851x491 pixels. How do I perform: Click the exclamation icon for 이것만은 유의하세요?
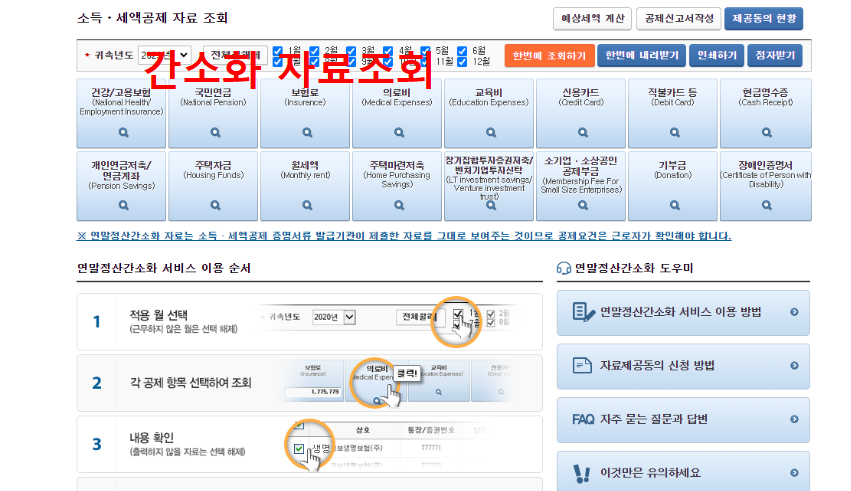[582, 473]
